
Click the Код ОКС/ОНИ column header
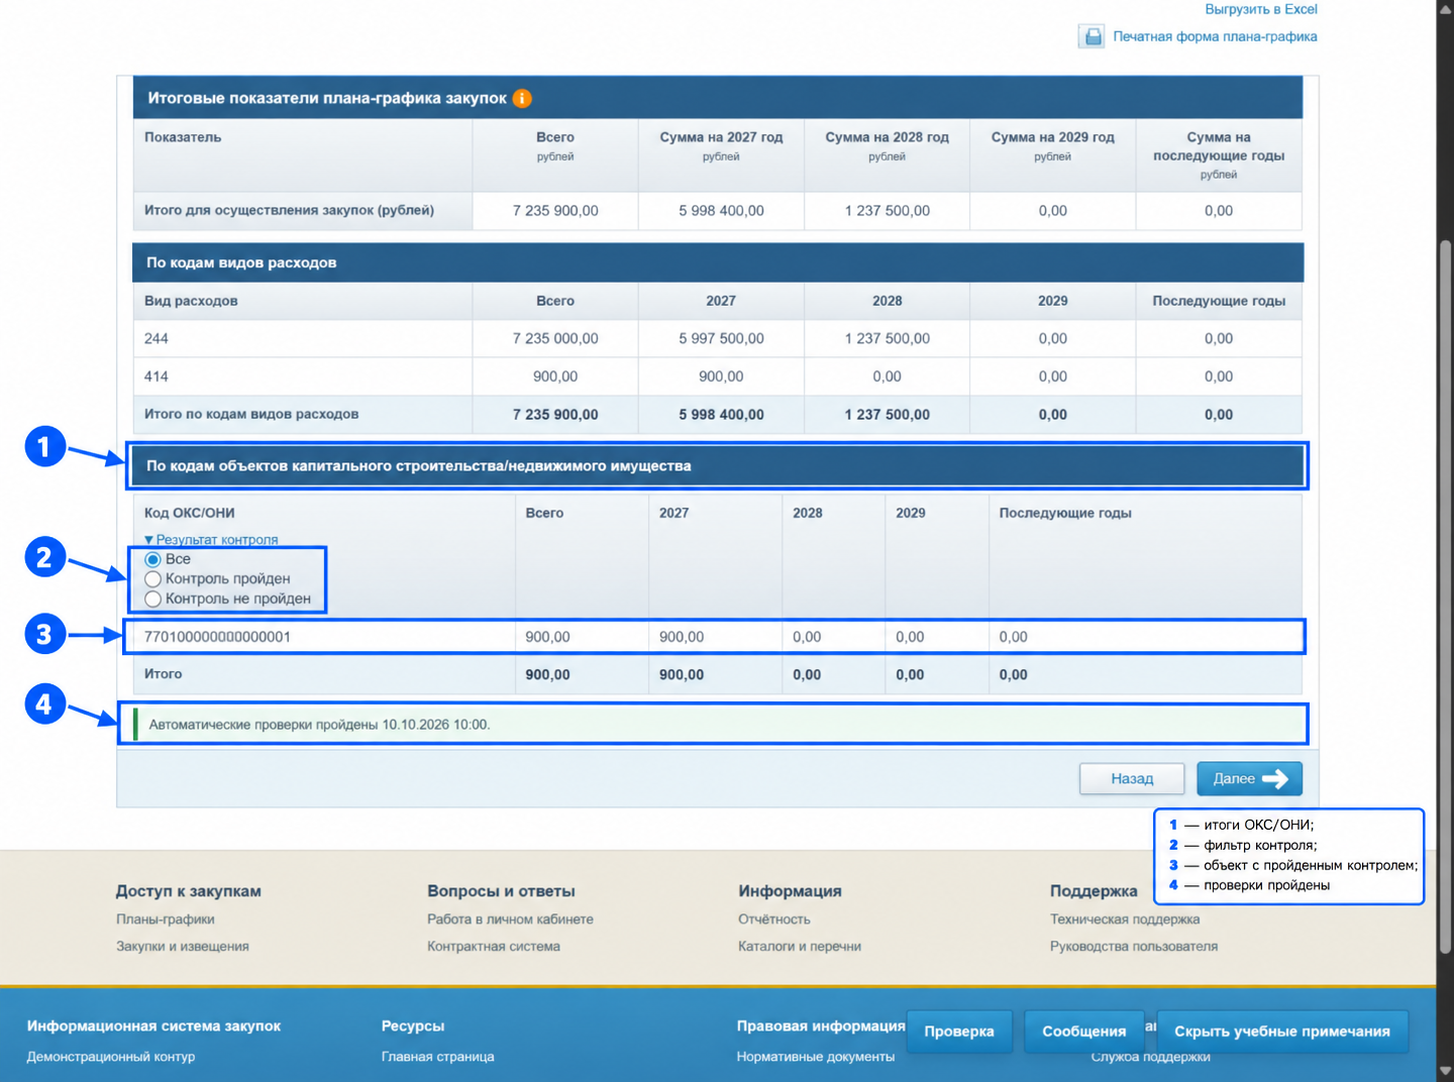(189, 513)
